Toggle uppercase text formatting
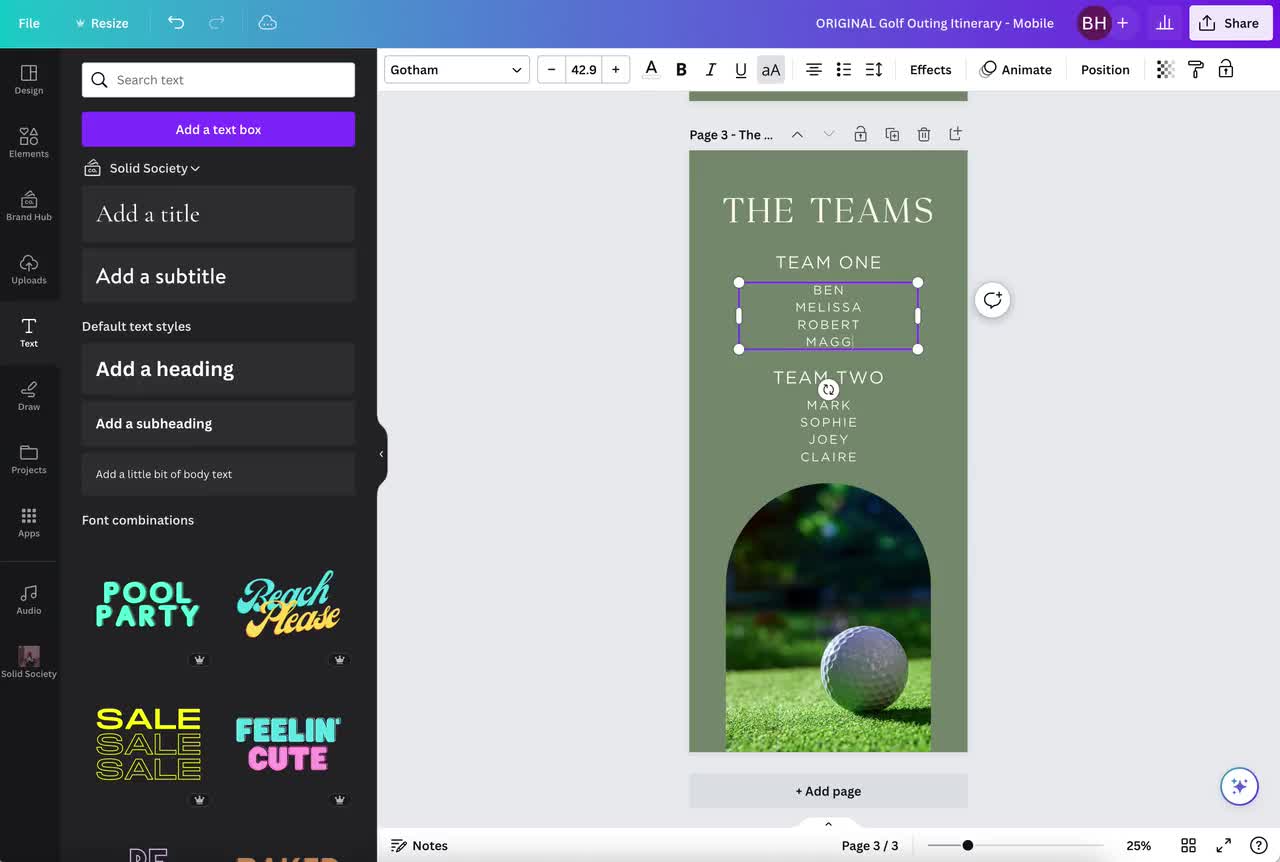 [771, 69]
